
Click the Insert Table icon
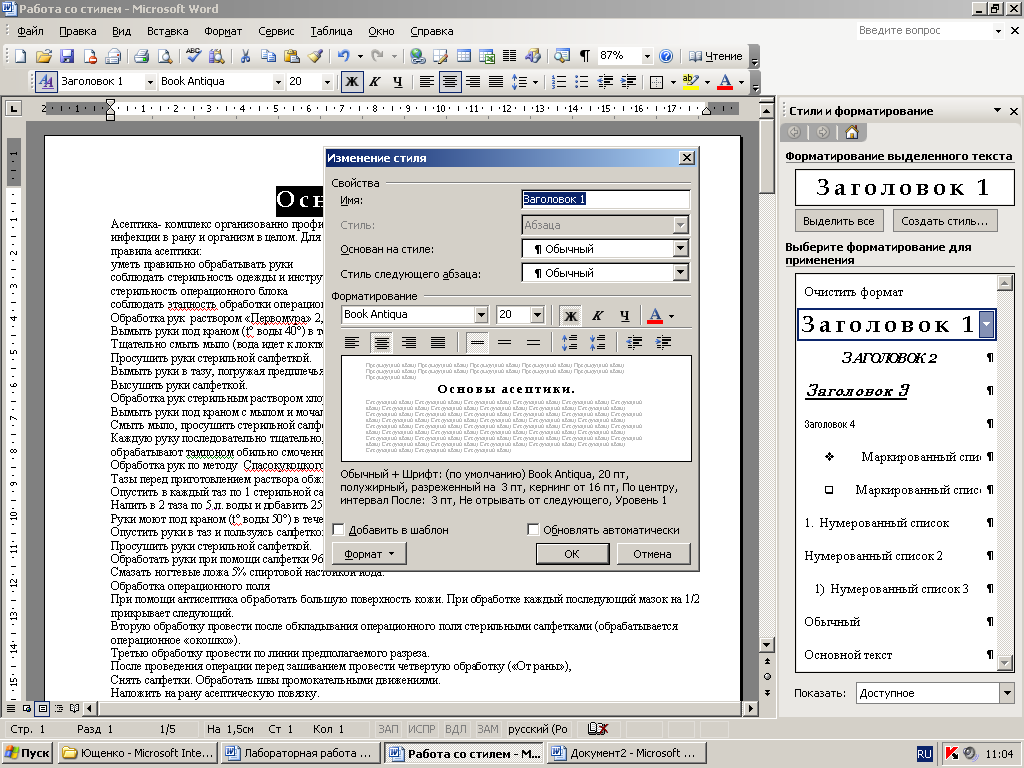(464, 56)
